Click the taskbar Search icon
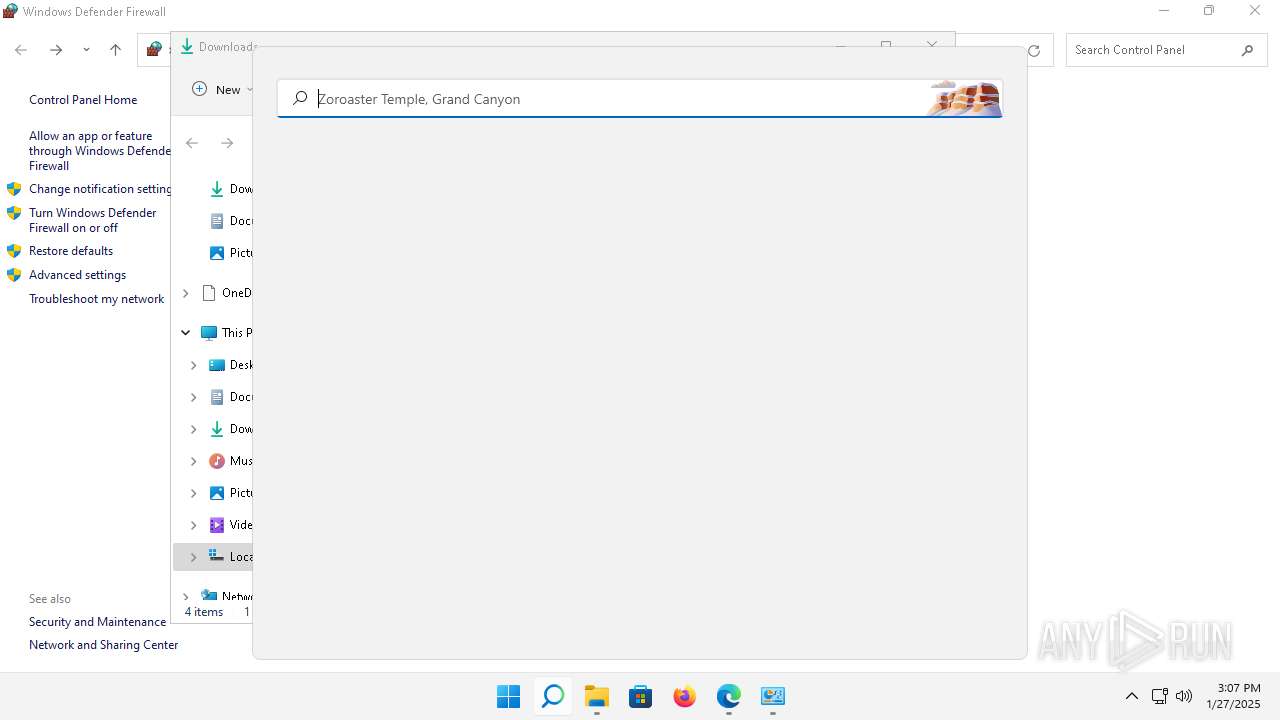Viewport: 1280px width, 720px height. point(552,696)
